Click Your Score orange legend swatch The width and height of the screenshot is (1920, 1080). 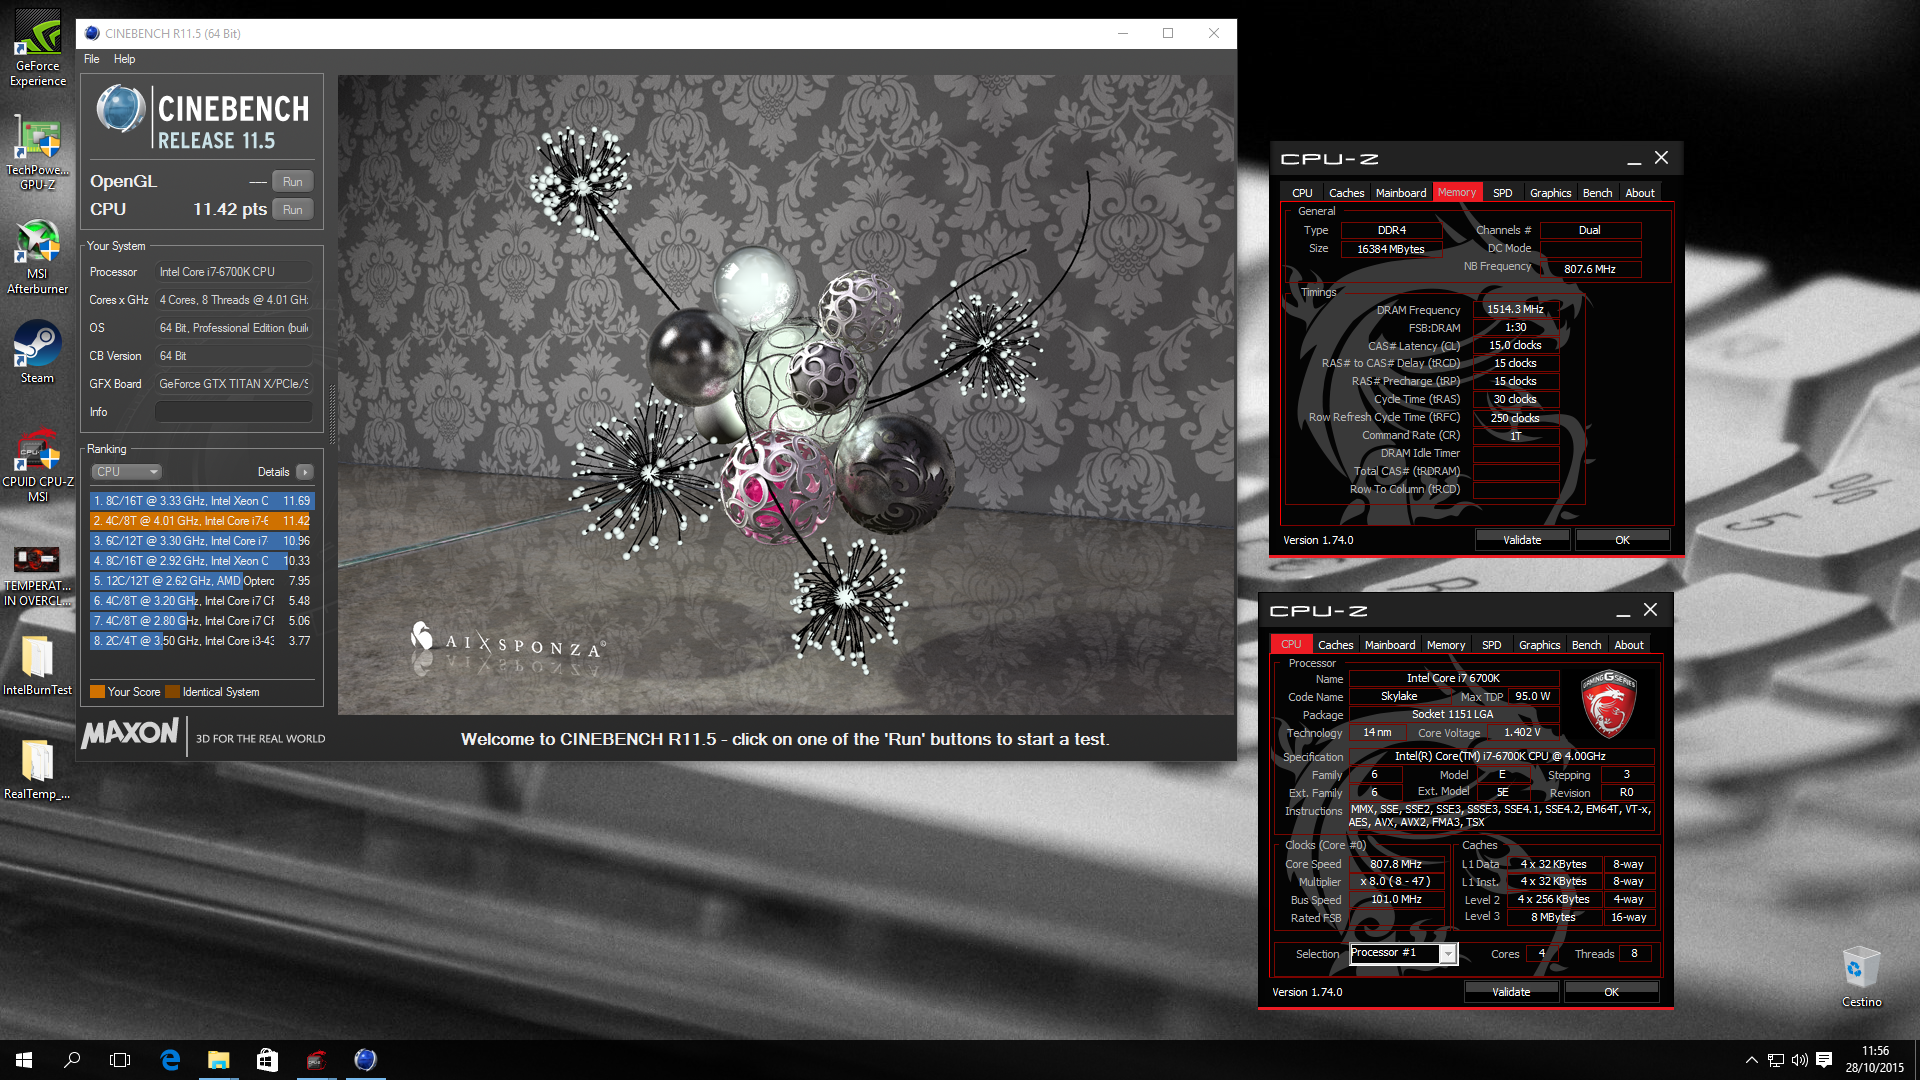click(x=97, y=692)
